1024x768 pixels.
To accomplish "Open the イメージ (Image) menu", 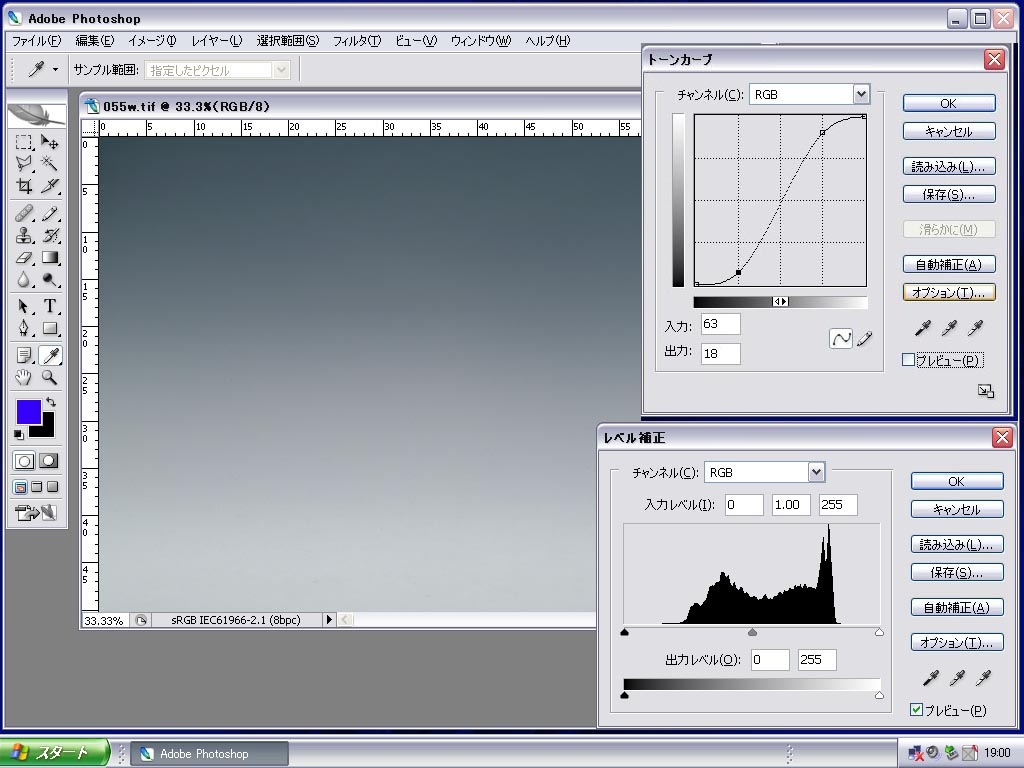I will coord(151,41).
